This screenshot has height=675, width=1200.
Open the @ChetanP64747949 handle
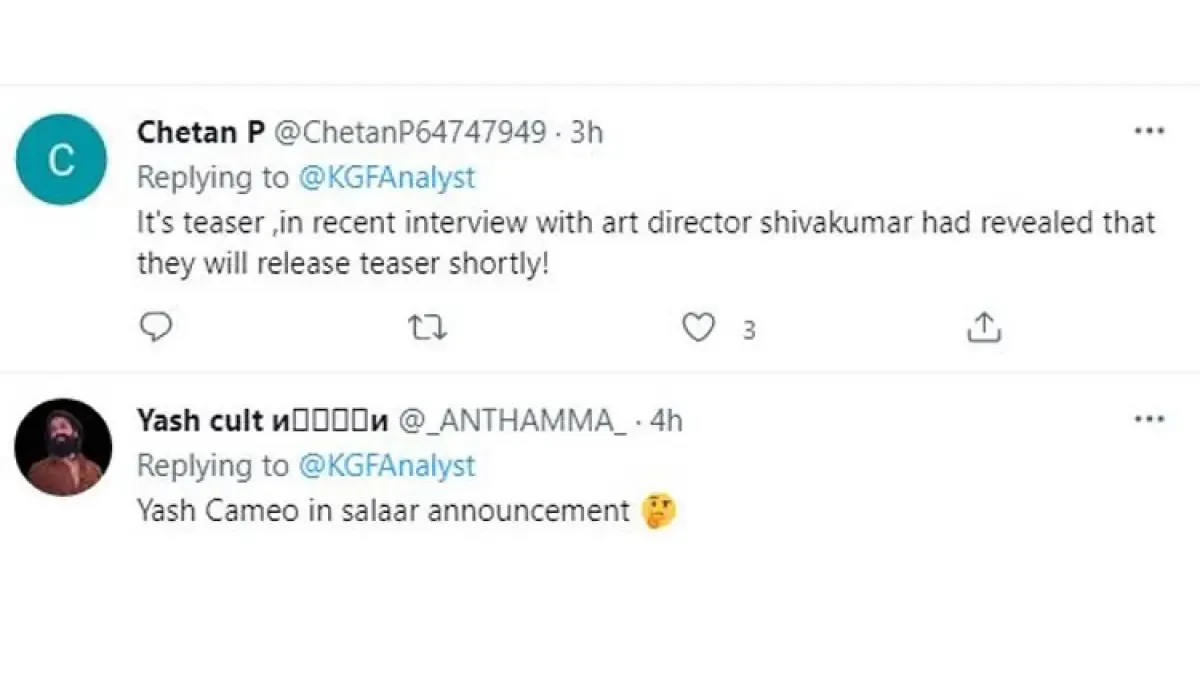(x=410, y=132)
